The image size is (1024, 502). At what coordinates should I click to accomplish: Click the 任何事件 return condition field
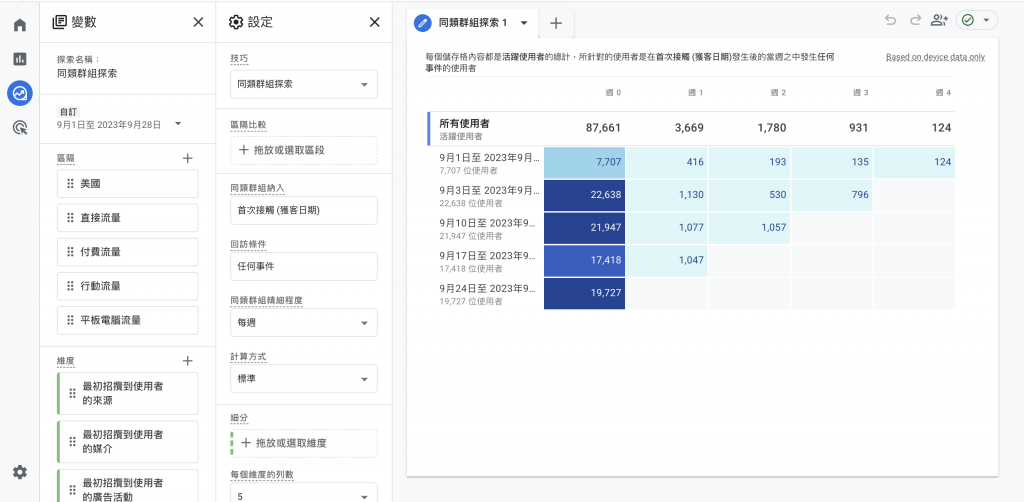coord(304,266)
